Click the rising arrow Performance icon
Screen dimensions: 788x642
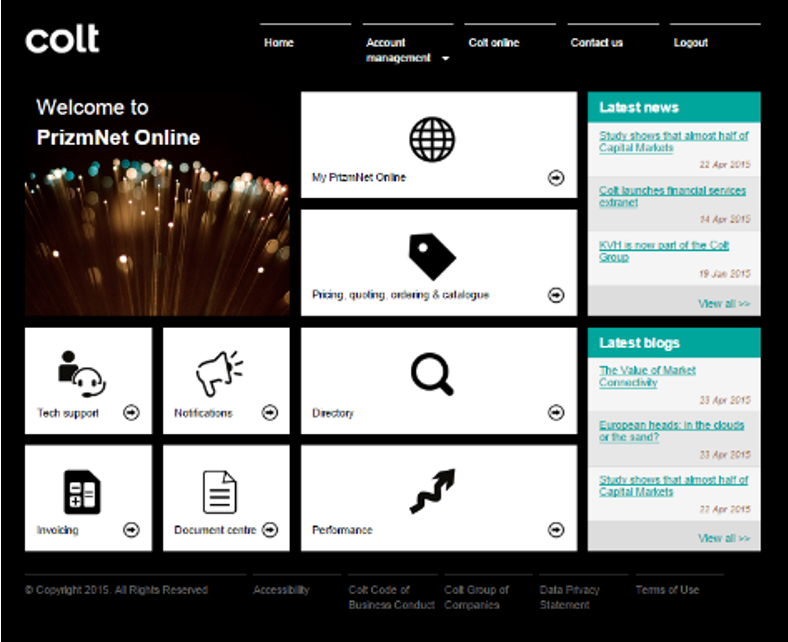coord(433,491)
